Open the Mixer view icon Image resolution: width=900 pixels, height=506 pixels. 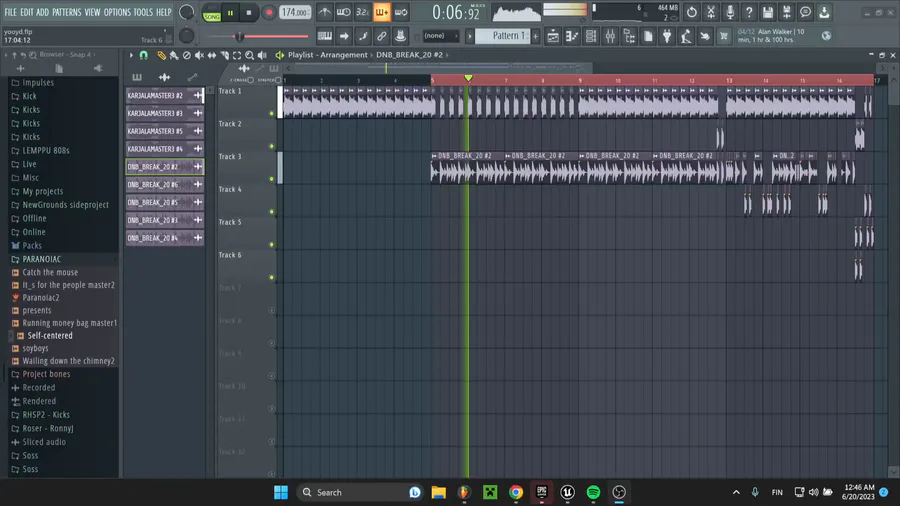coord(610,36)
